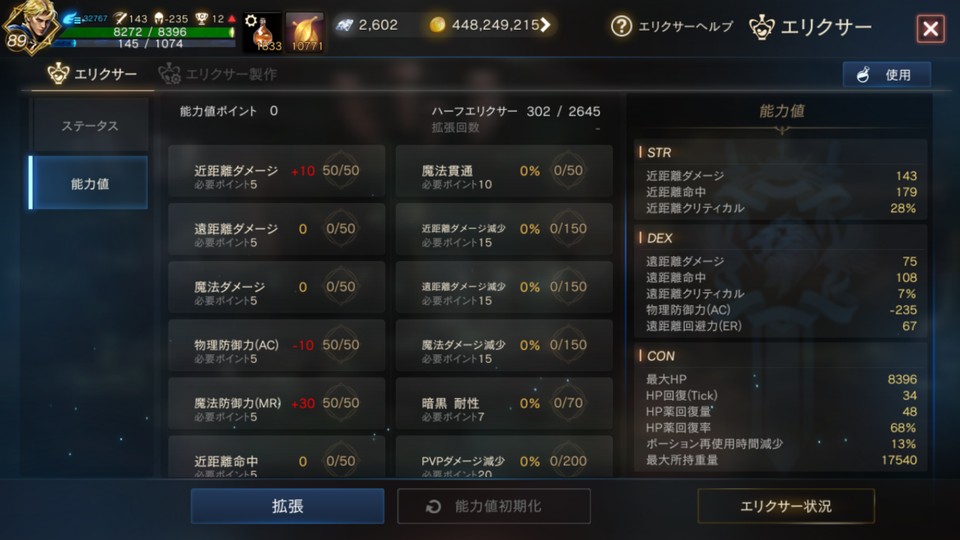Click the golden item icon showing 10771
Image resolution: width=960 pixels, height=540 pixels.
[305, 32]
